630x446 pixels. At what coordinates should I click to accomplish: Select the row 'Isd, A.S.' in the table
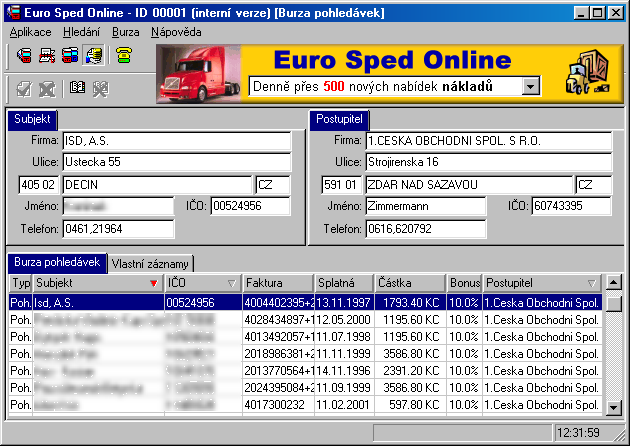click(305, 303)
